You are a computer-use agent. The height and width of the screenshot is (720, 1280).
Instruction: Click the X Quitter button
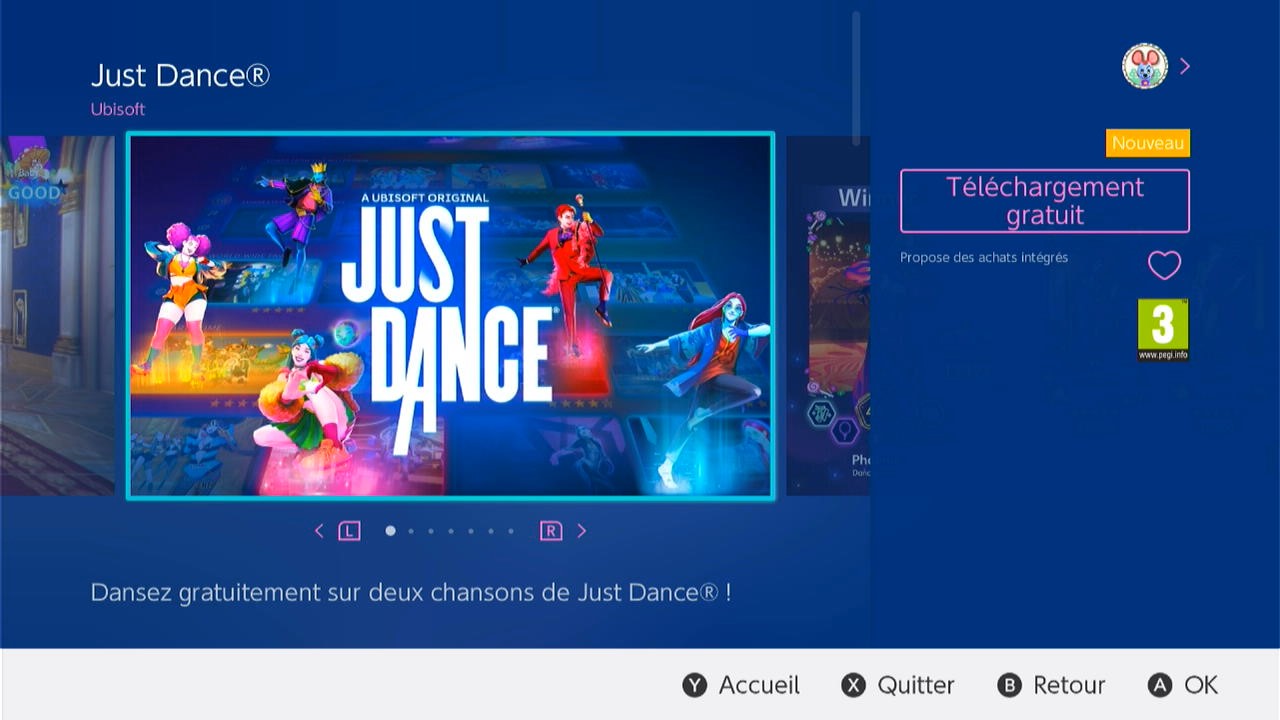(x=898, y=685)
